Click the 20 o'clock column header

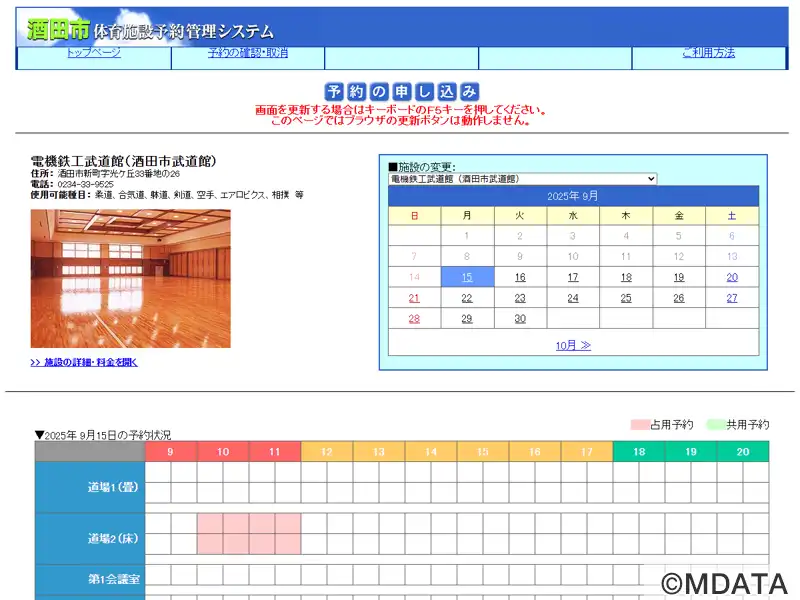pyautogui.click(x=743, y=452)
